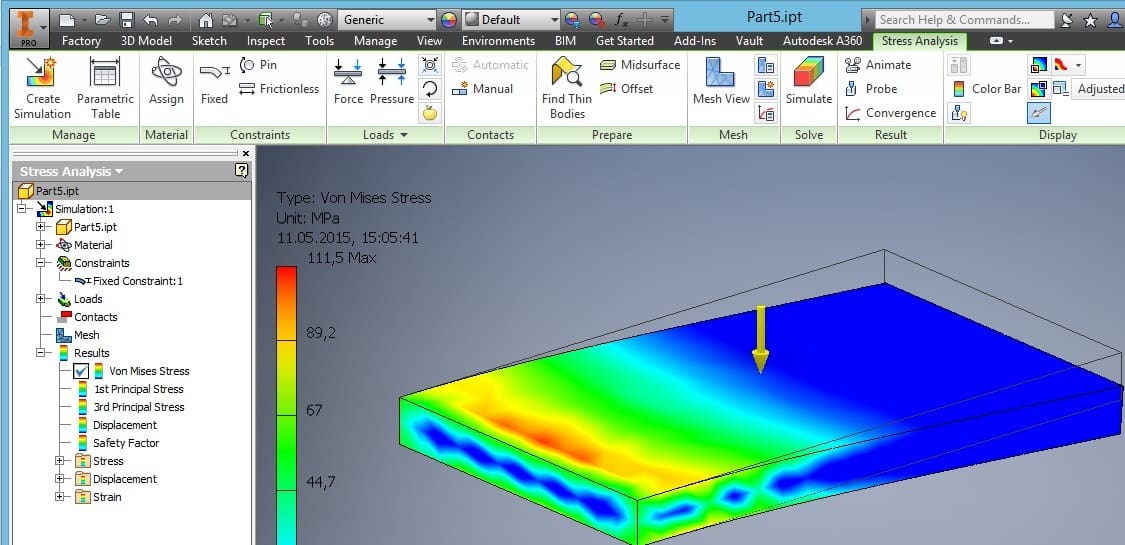Expand the Strain results folder
This screenshot has height=545, width=1125.
point(60,497)
